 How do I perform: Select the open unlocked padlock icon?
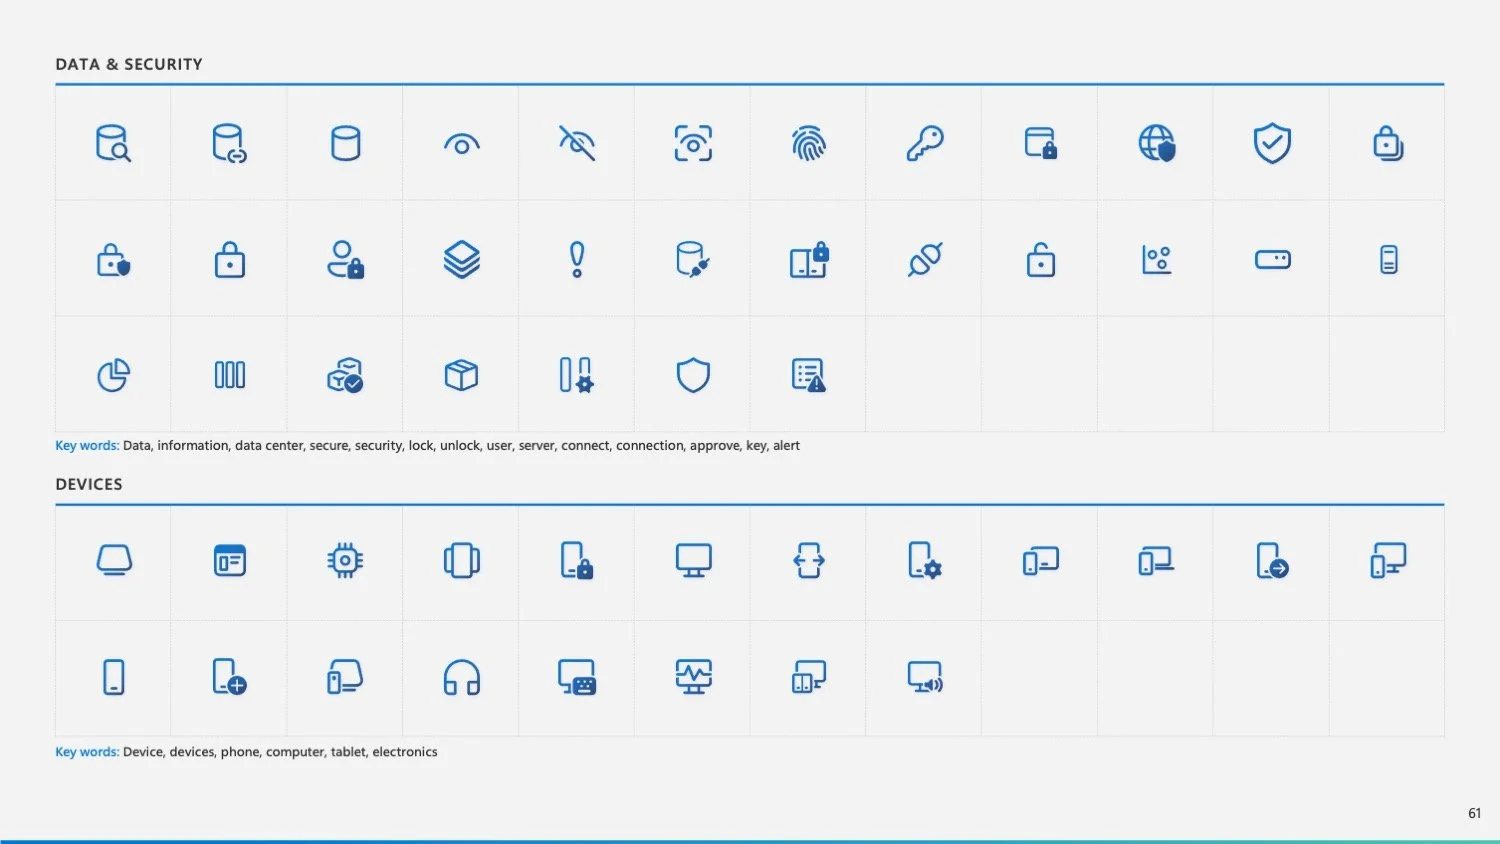[x=1041, y=260]
